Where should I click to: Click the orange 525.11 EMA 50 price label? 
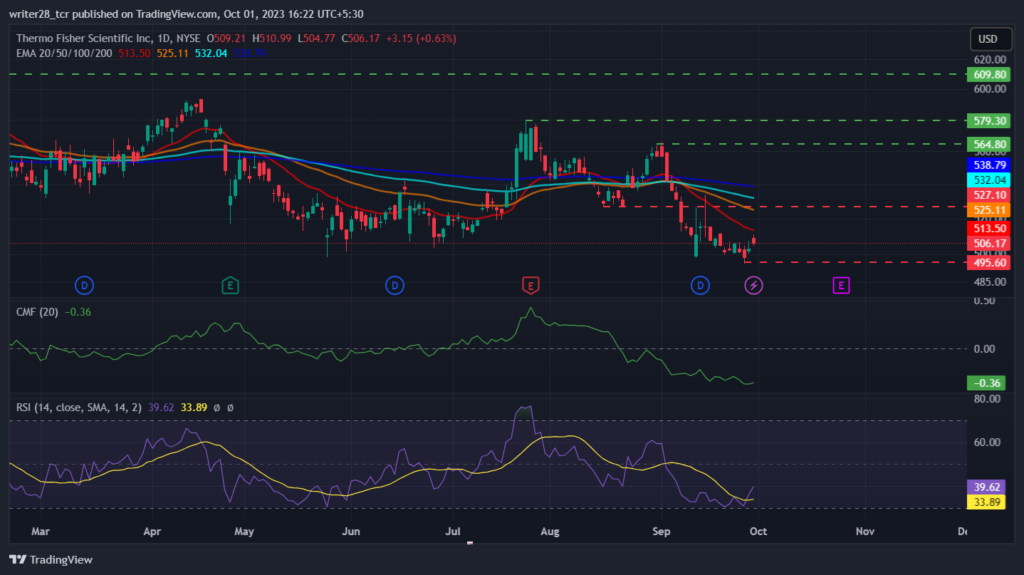click(989, 210)
